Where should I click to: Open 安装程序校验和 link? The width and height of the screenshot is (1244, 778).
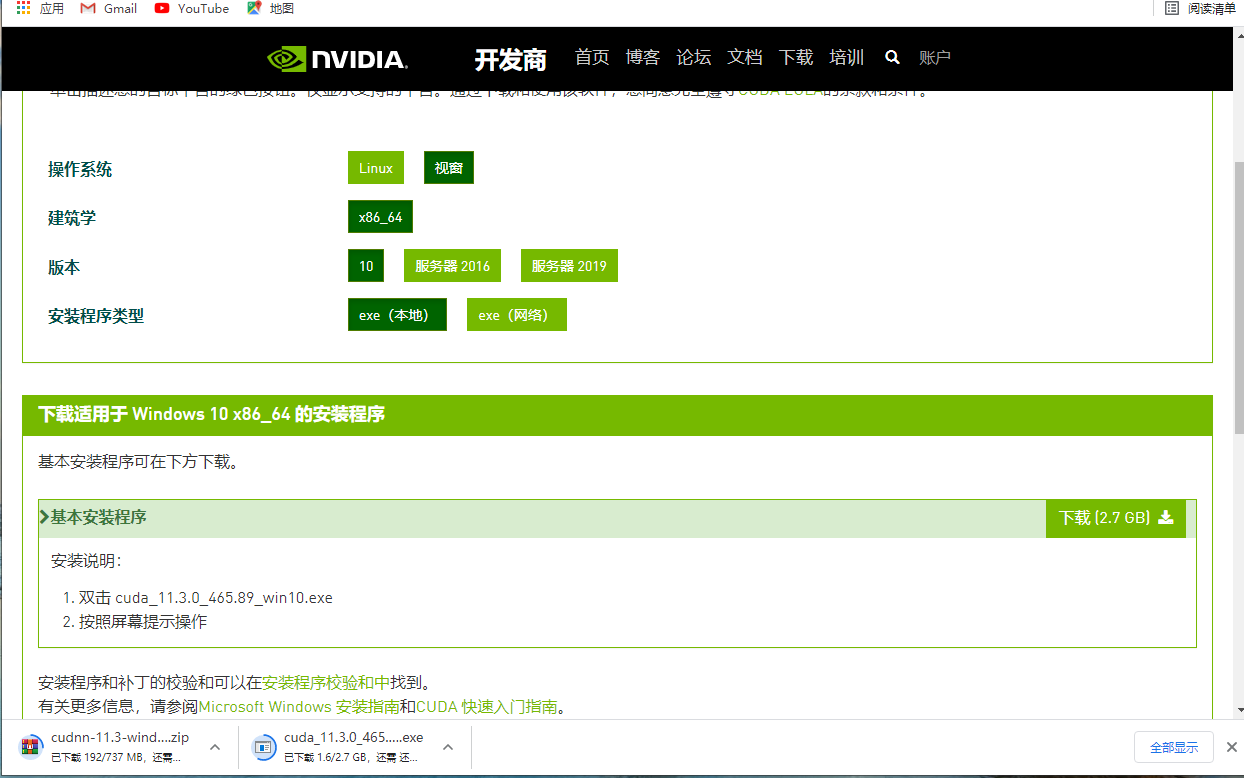(x=326, y=683)
